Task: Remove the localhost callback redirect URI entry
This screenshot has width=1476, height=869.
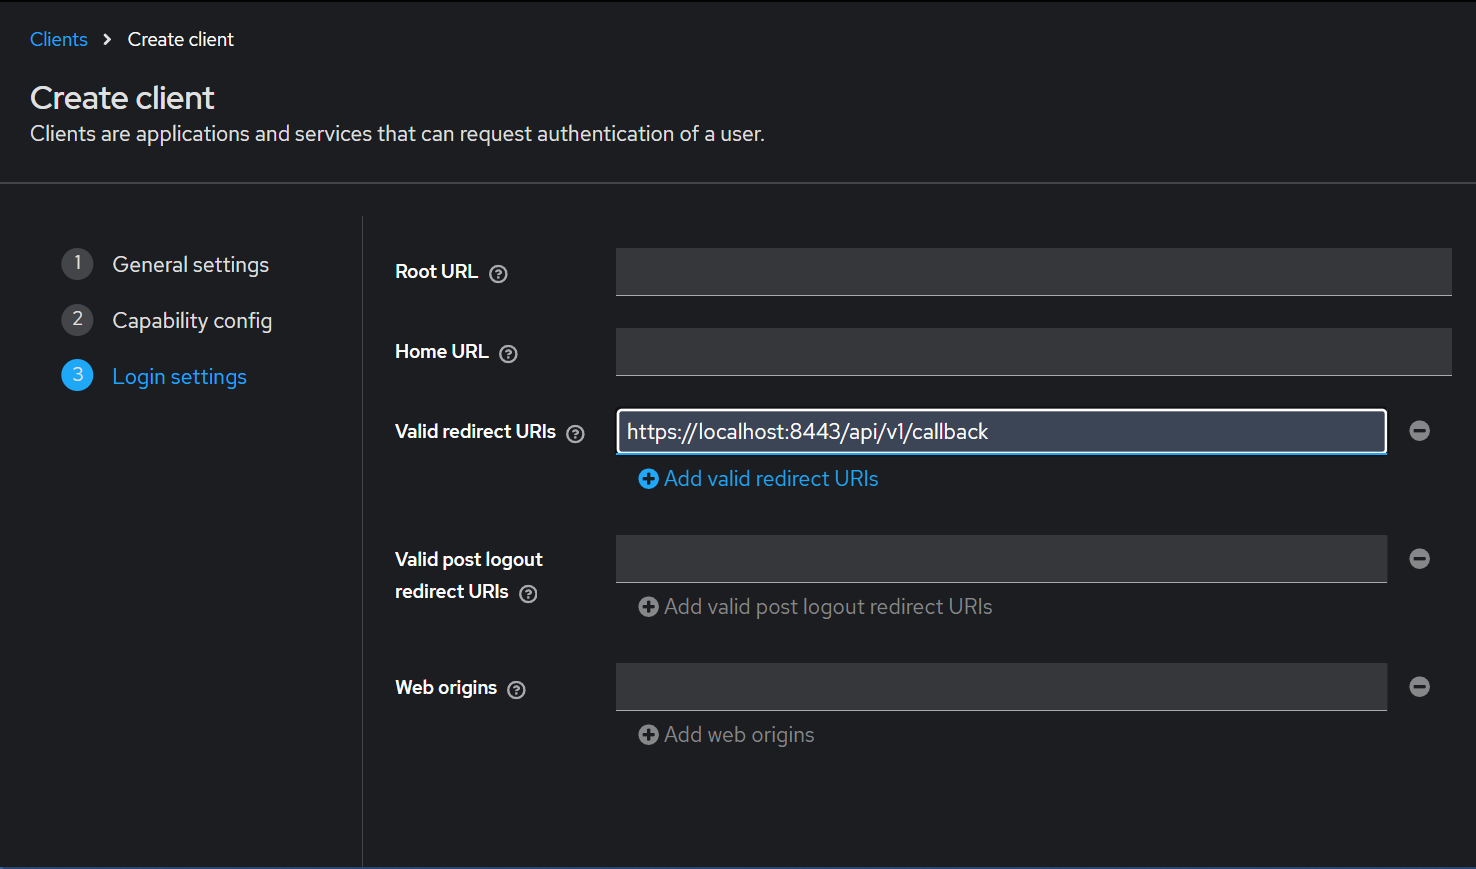Action: 1419,431
